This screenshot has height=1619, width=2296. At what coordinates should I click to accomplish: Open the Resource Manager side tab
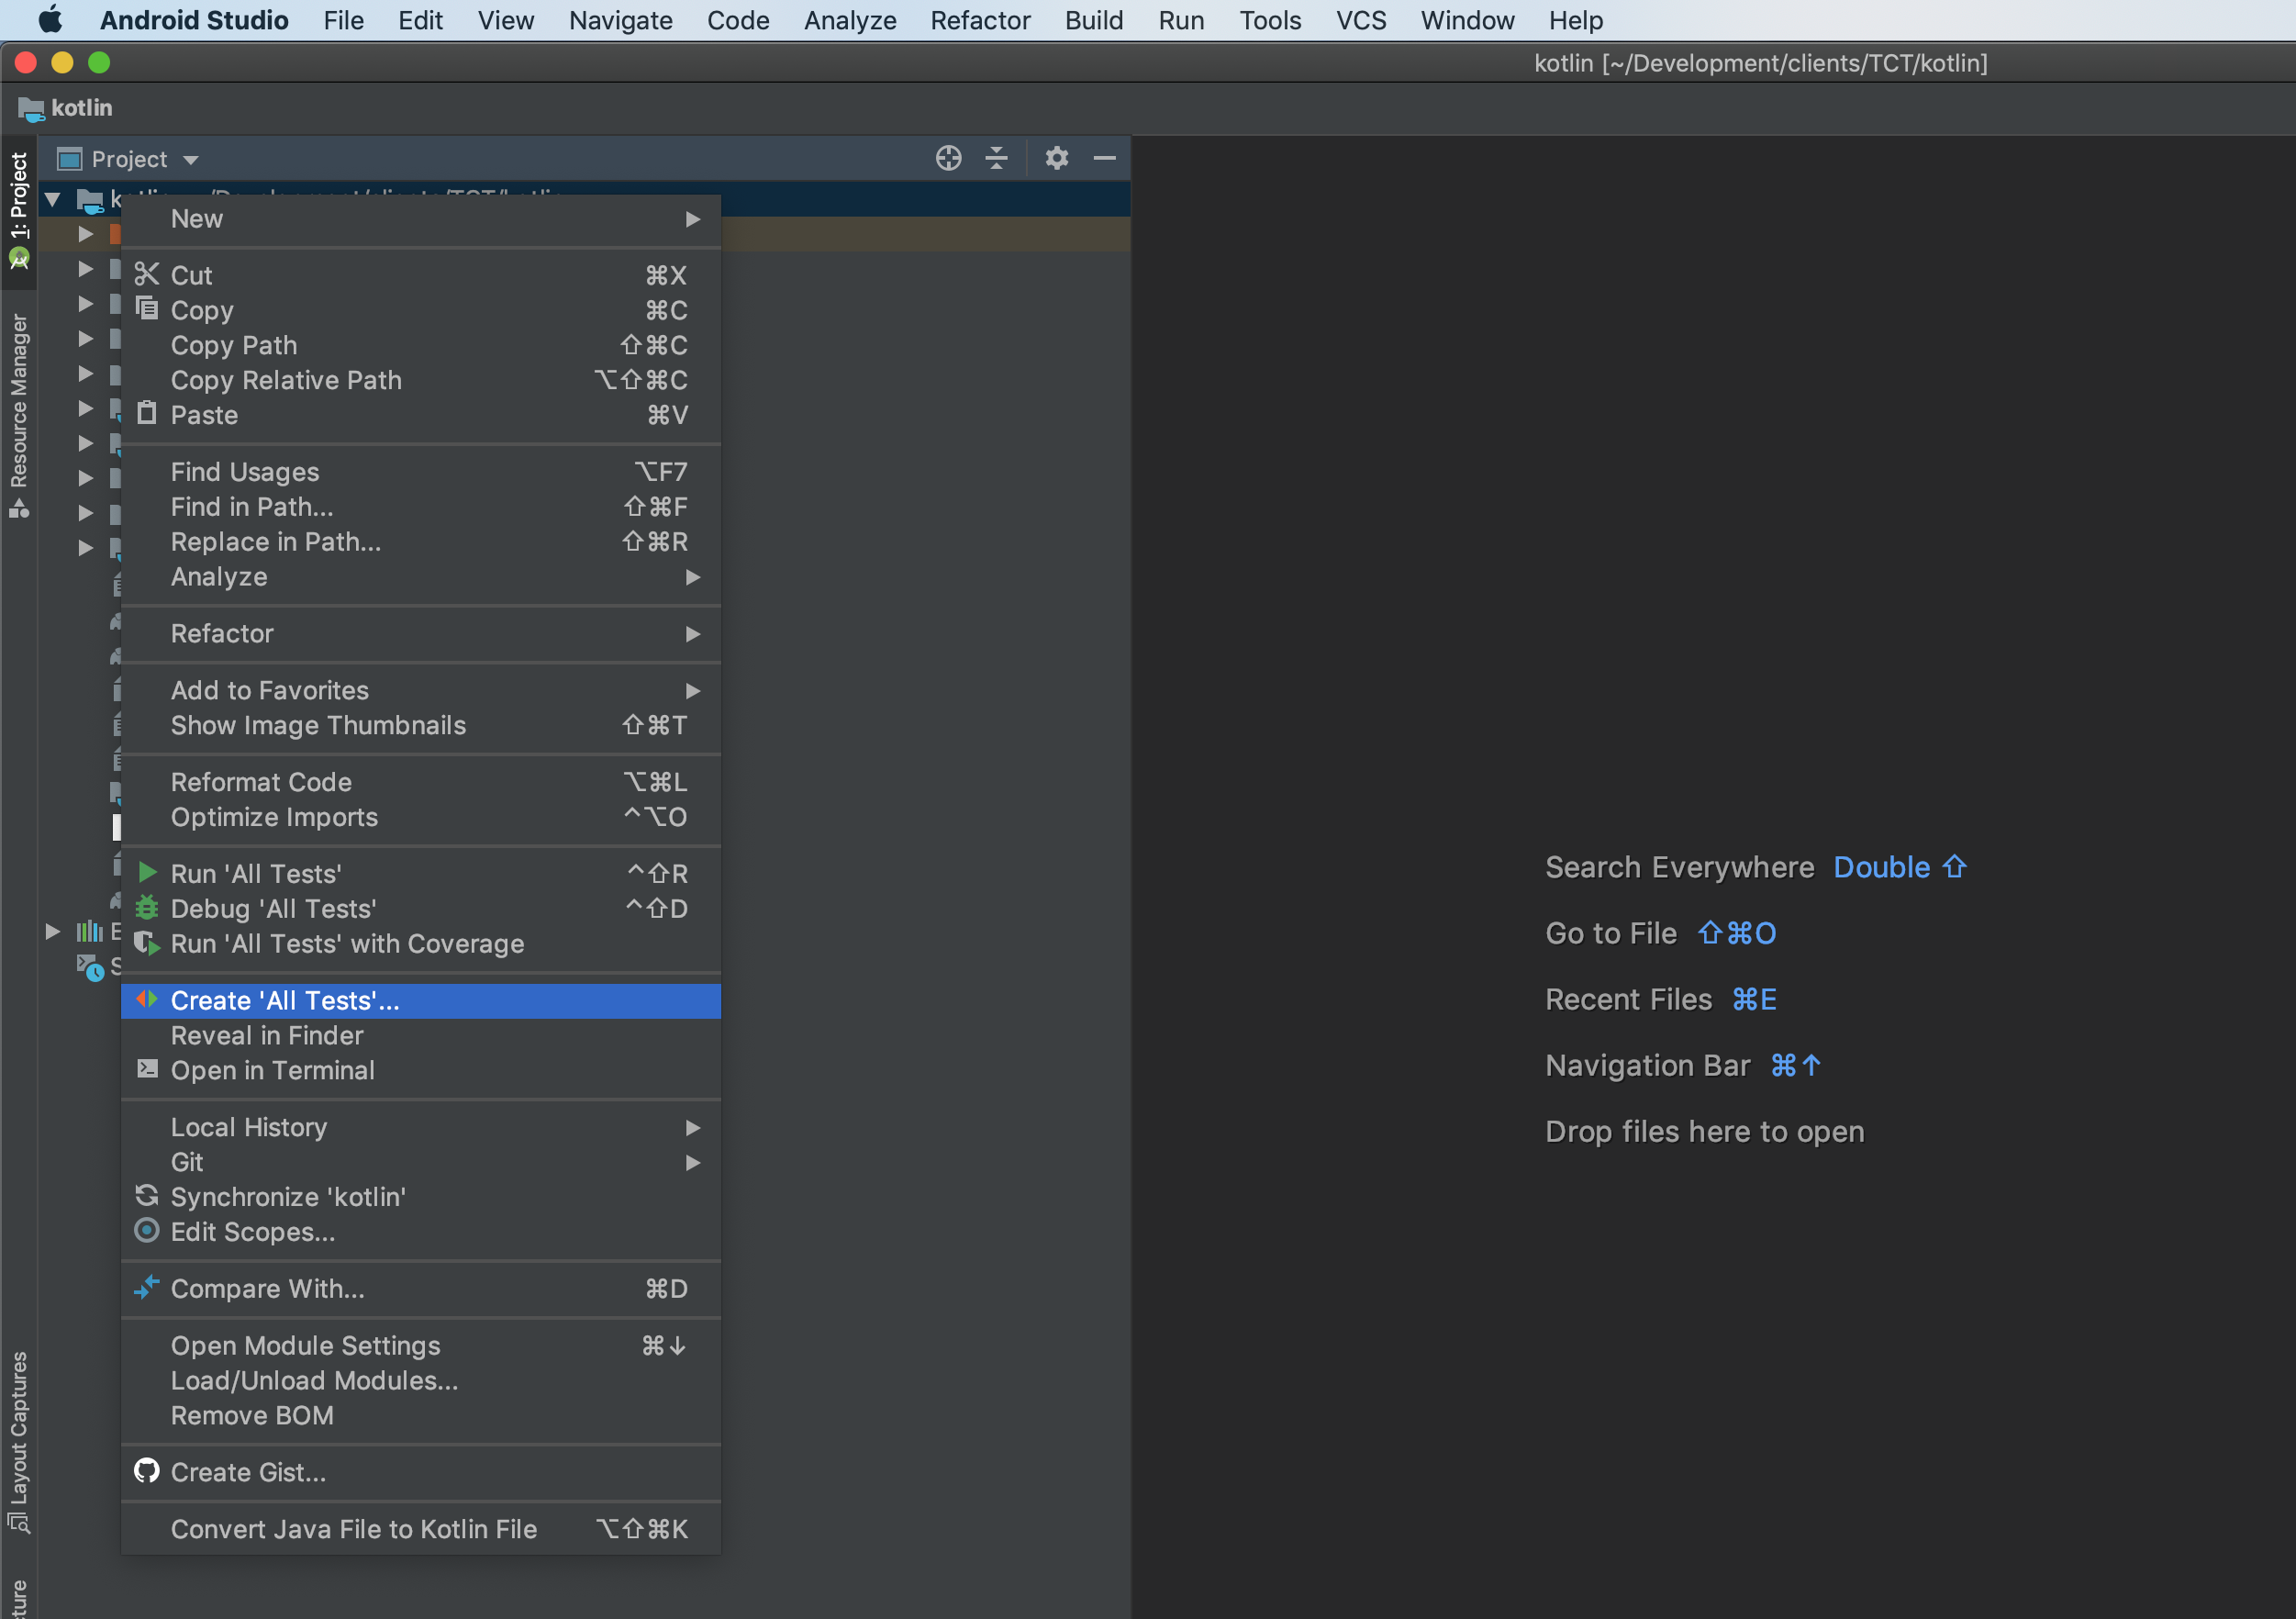tap(19, 415)
